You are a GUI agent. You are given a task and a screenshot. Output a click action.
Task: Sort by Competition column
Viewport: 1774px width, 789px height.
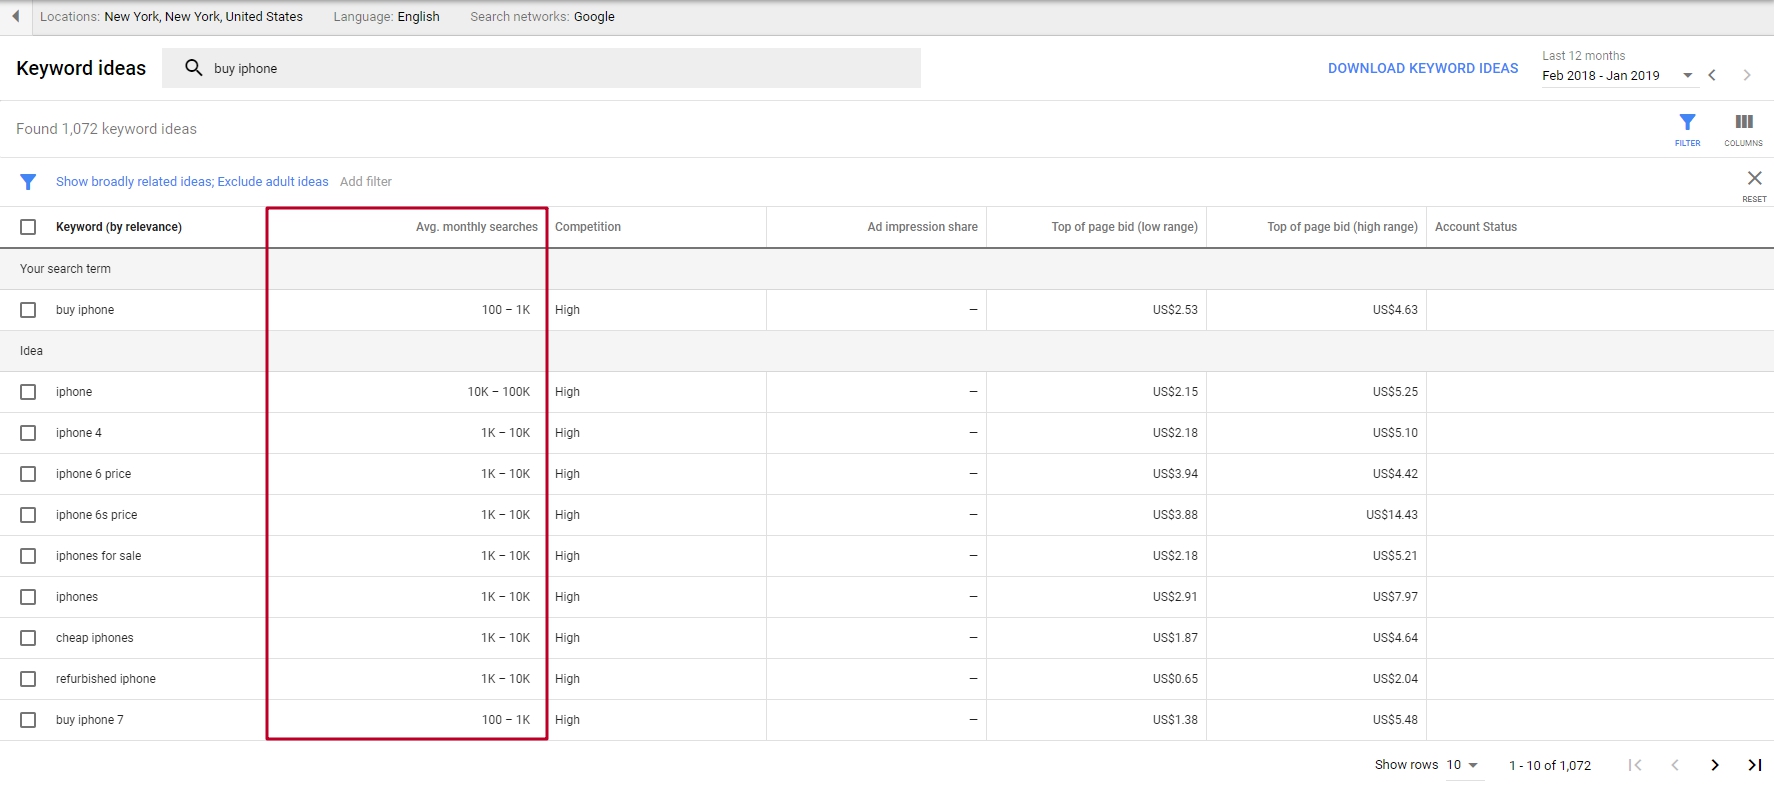click(588, 227)
